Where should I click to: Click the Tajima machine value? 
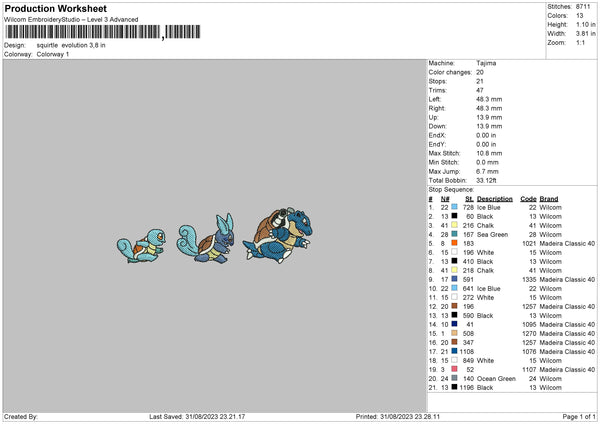[x=486, y=63]
